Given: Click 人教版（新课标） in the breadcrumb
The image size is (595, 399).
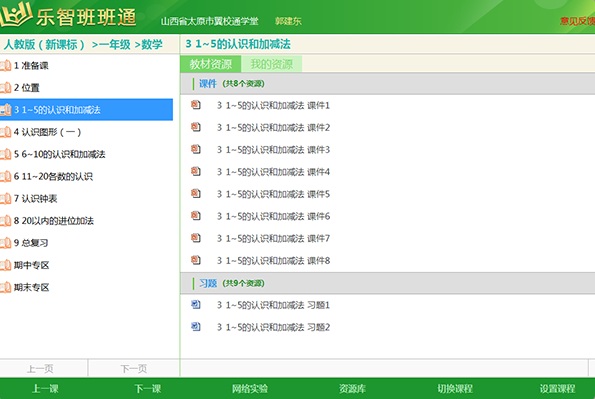Looking at the screenshot, I should tap(44, 44).
